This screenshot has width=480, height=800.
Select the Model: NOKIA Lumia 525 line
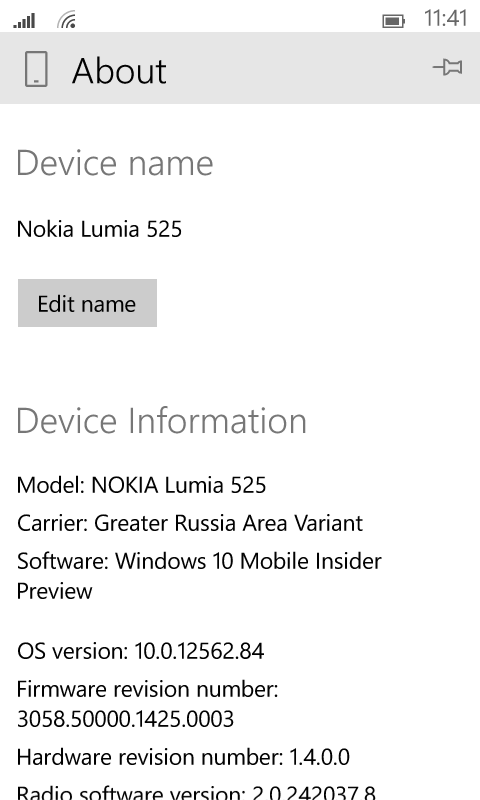pyautogui.click(x=141, y=485)
